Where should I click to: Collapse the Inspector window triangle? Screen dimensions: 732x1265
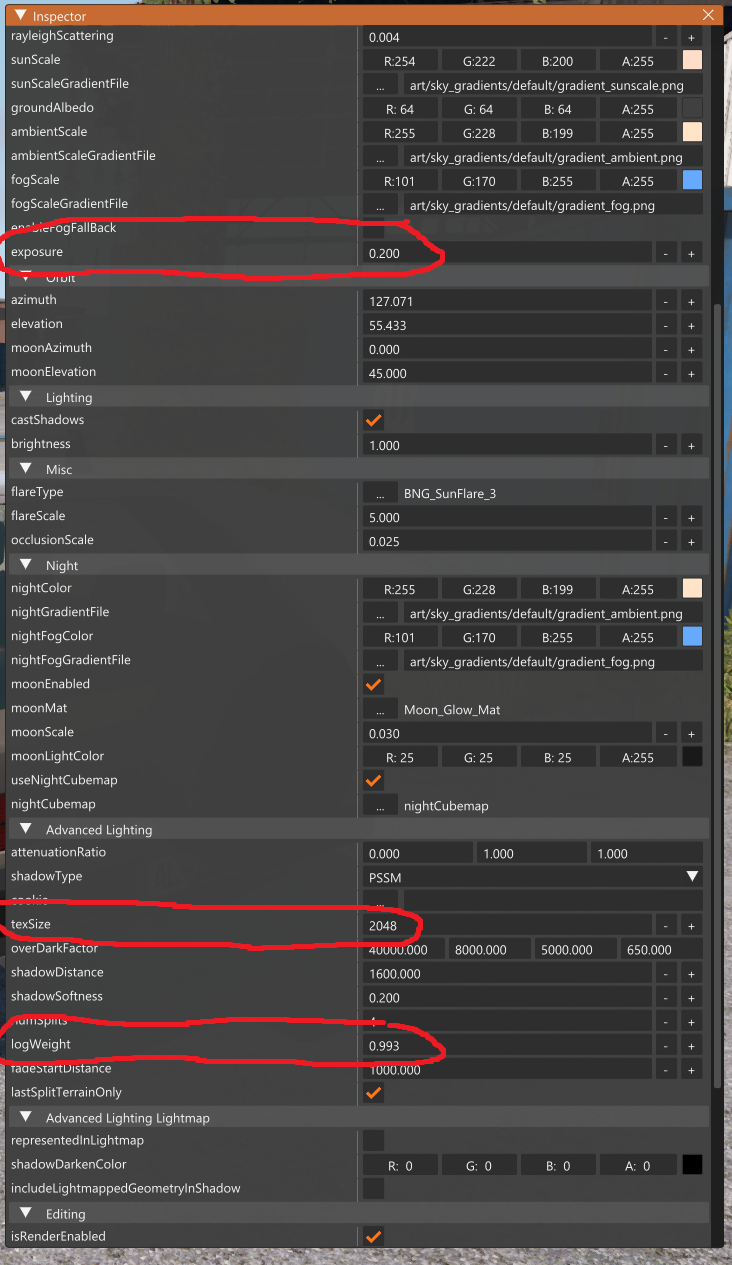pyautogui.click(x=18, y=16)
